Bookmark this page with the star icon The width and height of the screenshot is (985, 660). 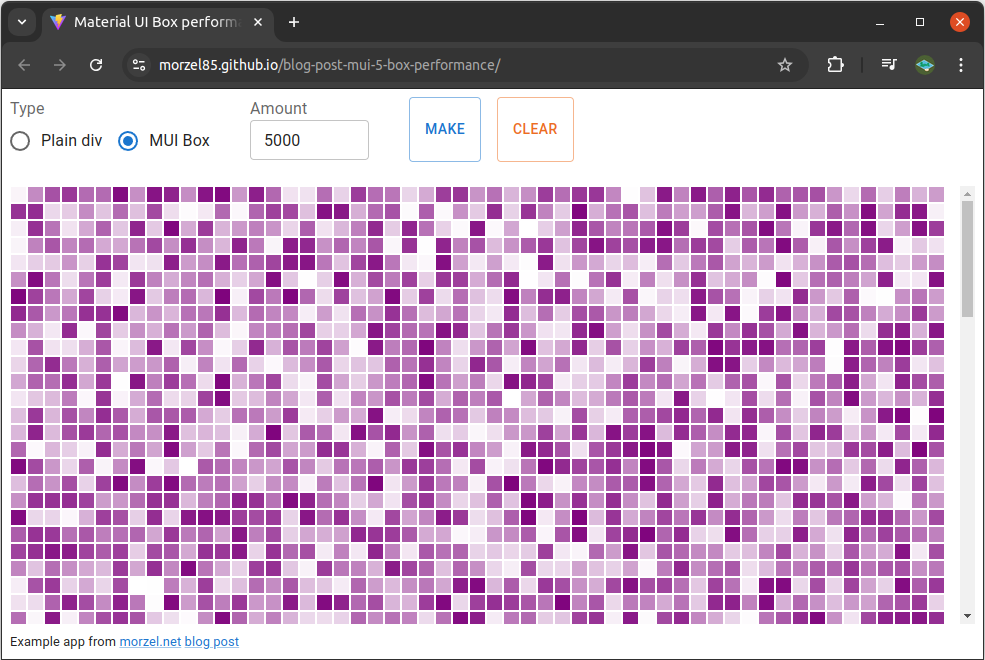[785, 65]
